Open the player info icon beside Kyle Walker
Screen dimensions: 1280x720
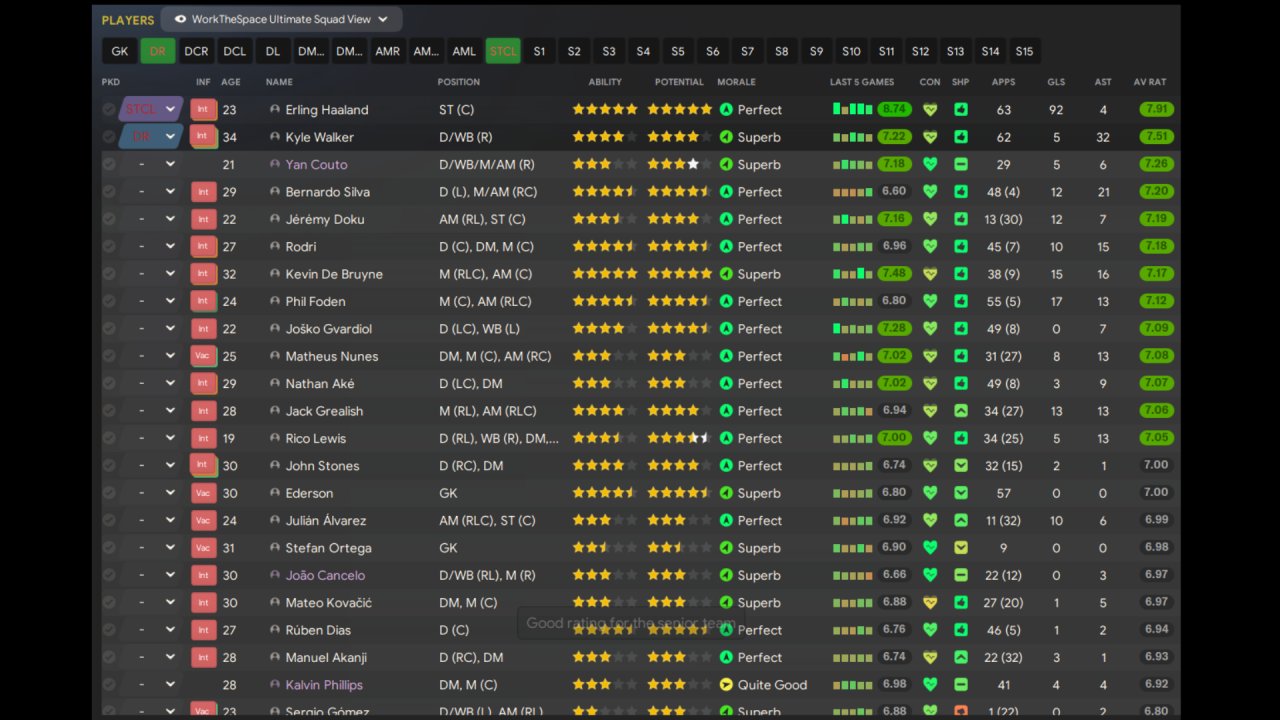tap(275, 137)
